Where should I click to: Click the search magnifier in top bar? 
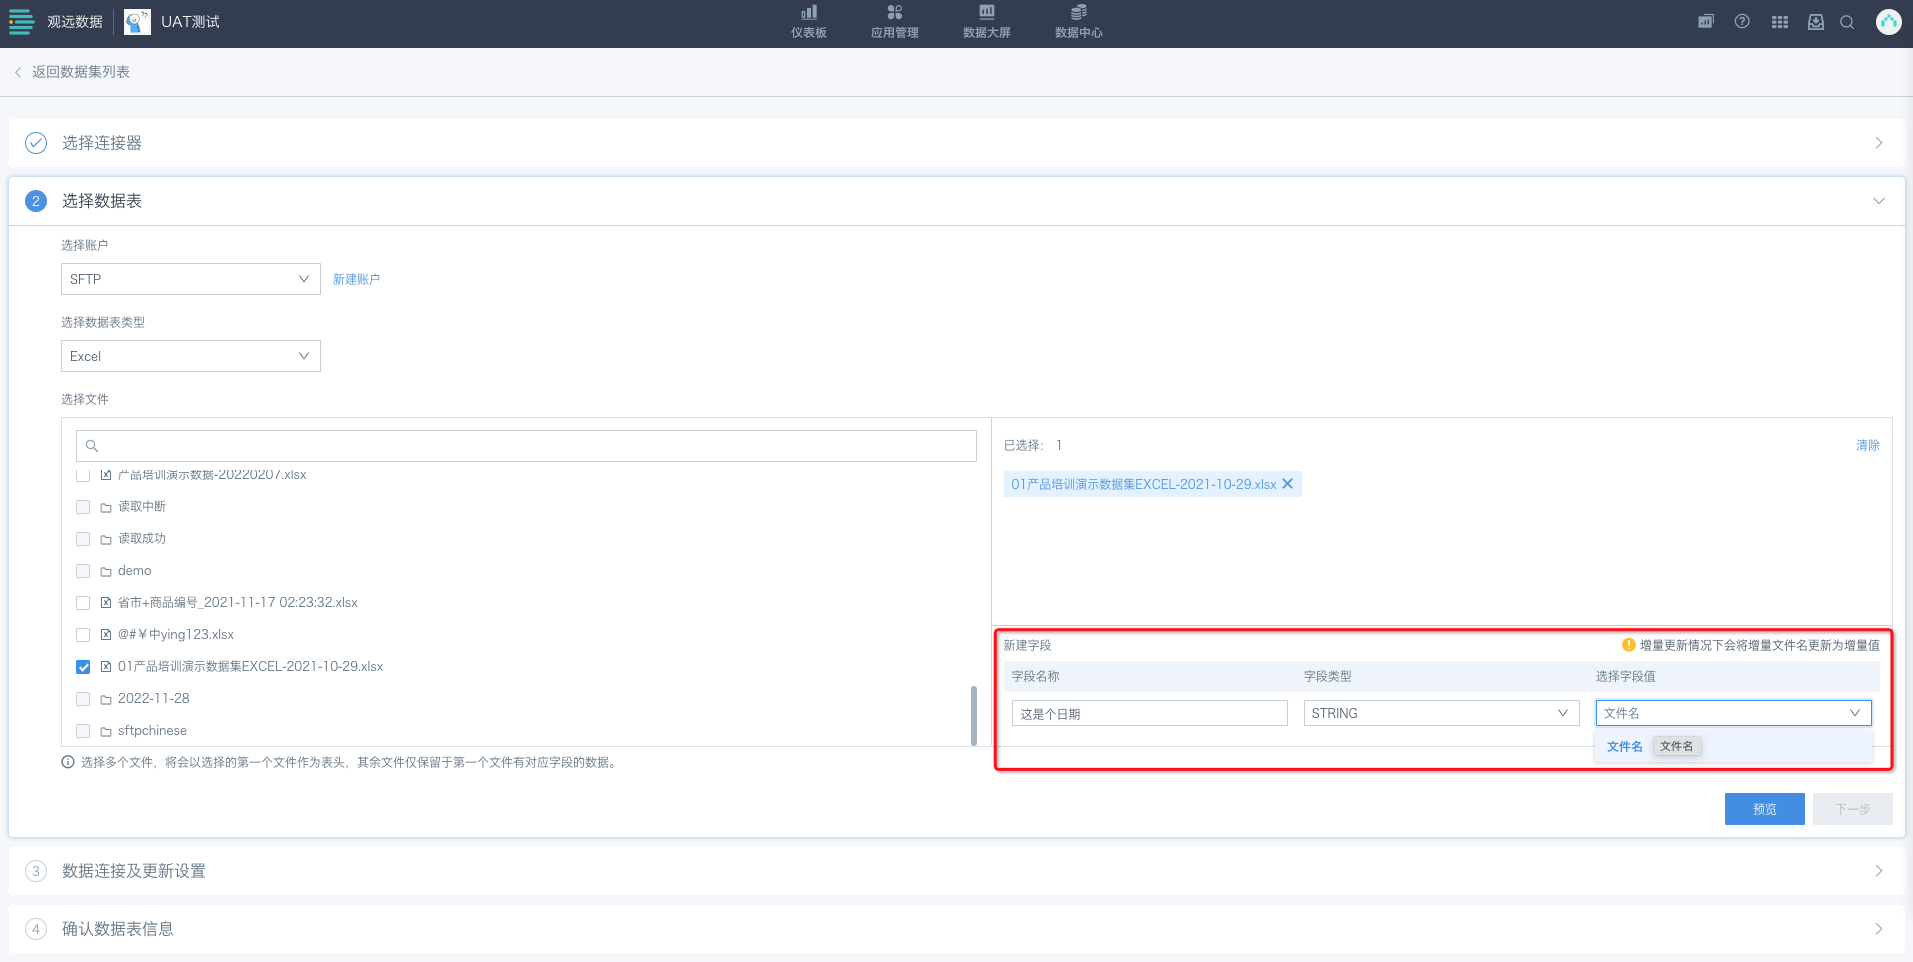coord(1847,22)
